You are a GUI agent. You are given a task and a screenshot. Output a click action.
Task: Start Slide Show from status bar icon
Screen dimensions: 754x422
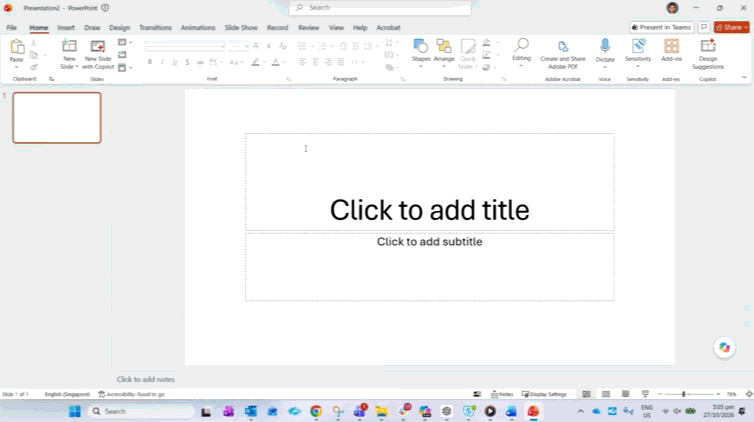pos(645,394)
